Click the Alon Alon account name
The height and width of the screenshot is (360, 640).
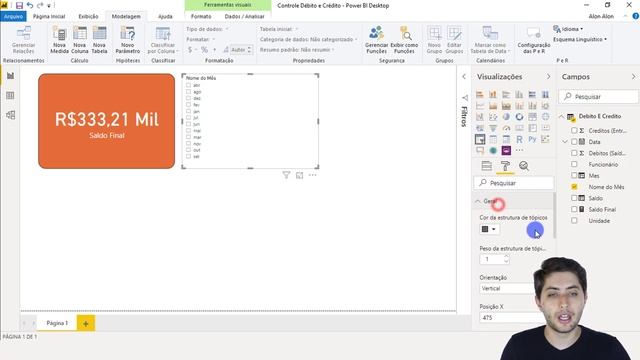(x=601, y=16)
